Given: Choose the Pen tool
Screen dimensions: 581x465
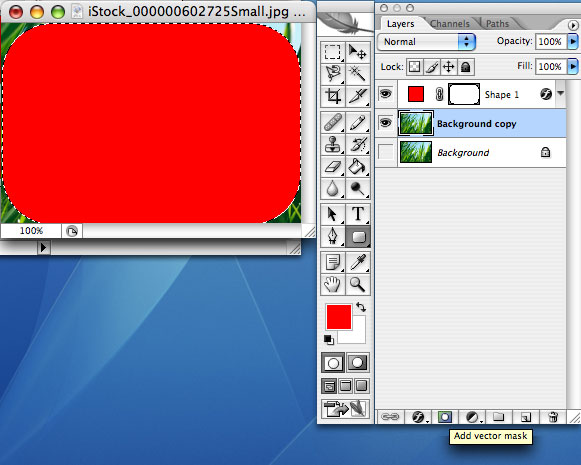Looking at the screenshot, I should tap(333, 236).
